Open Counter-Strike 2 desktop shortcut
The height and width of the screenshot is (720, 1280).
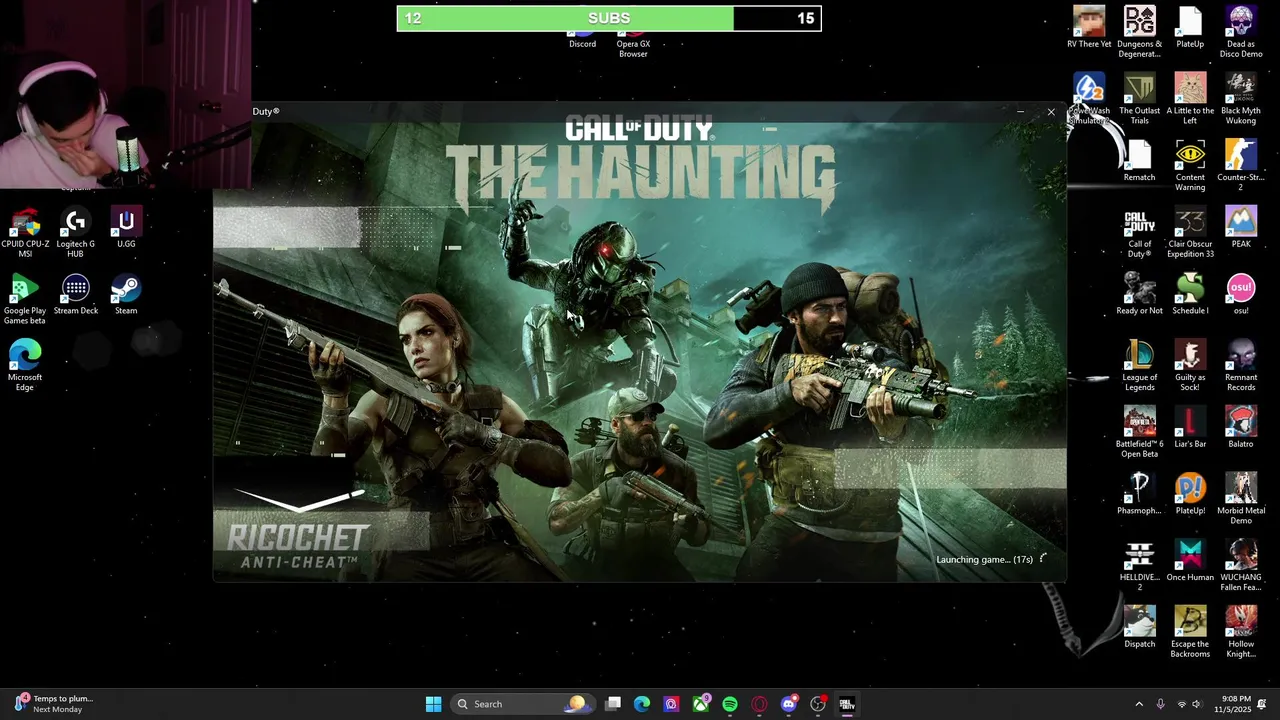click(1241, 165)
